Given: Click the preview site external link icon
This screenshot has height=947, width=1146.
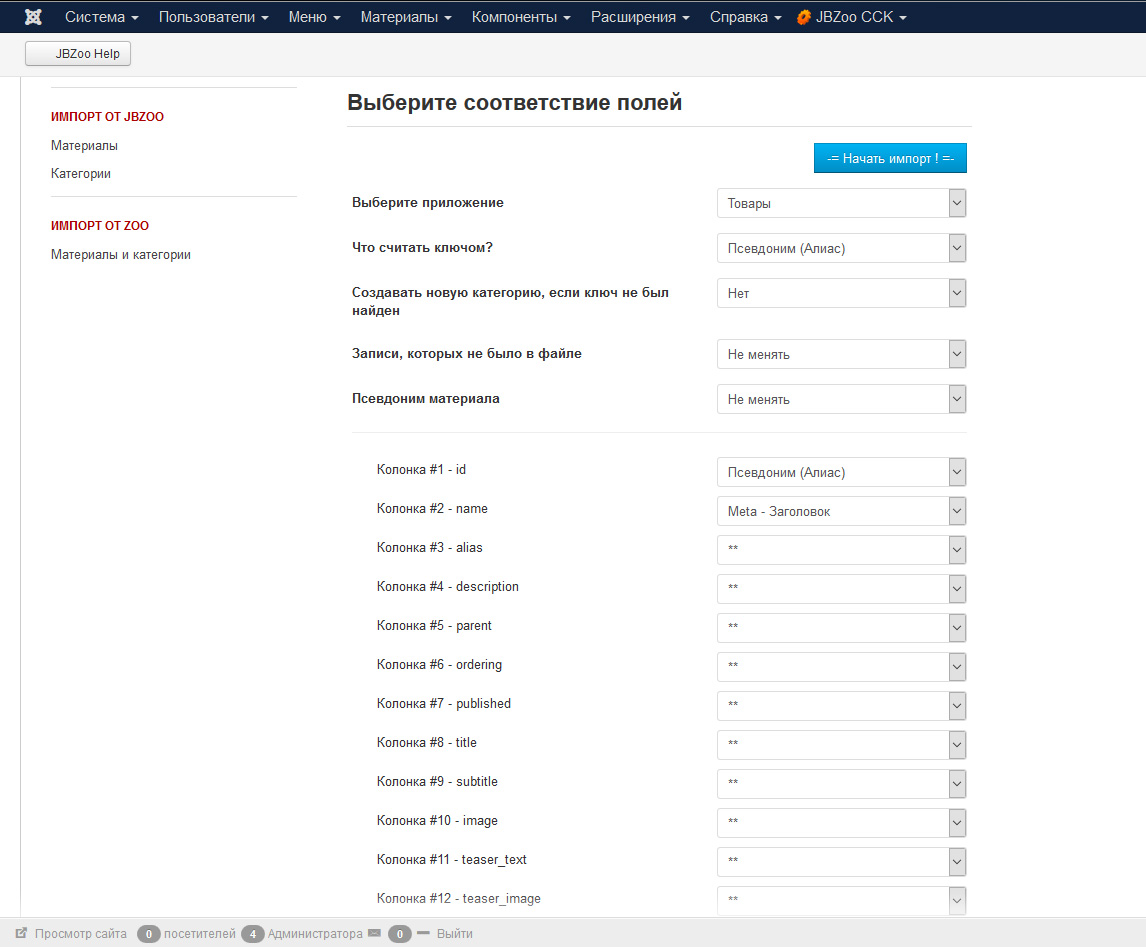Looking at the screenshot, I should pyautogui.click(x=21, y=934).
